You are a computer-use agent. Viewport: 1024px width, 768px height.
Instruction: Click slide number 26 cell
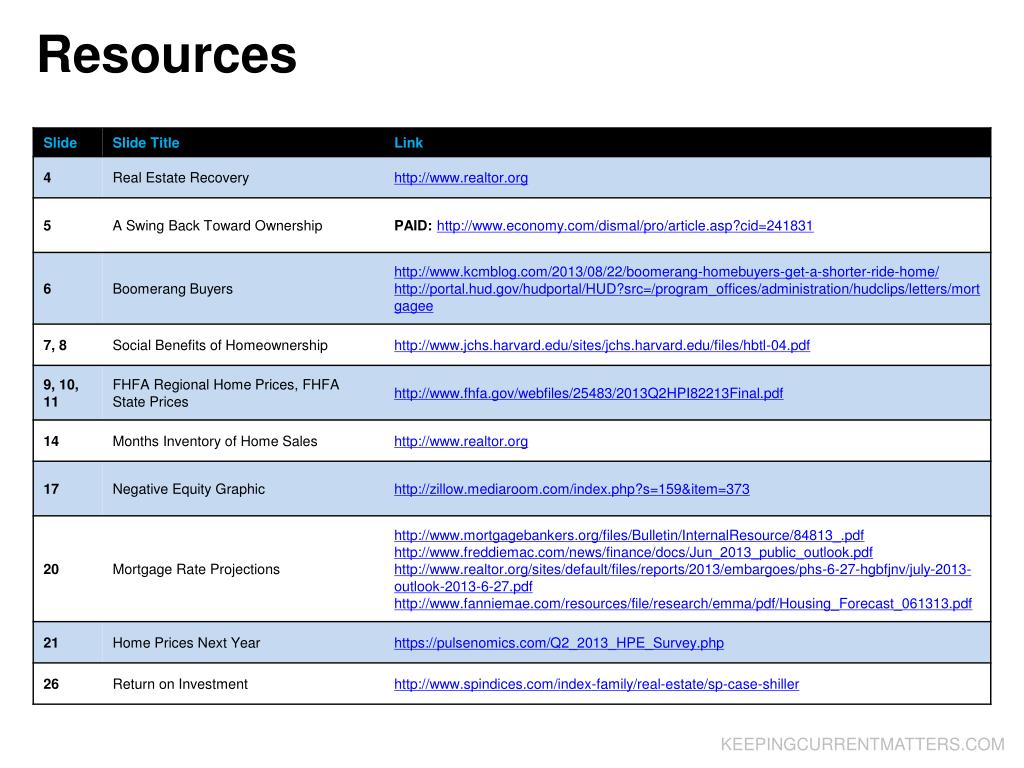pyautogui.click(x=68, y=684)
